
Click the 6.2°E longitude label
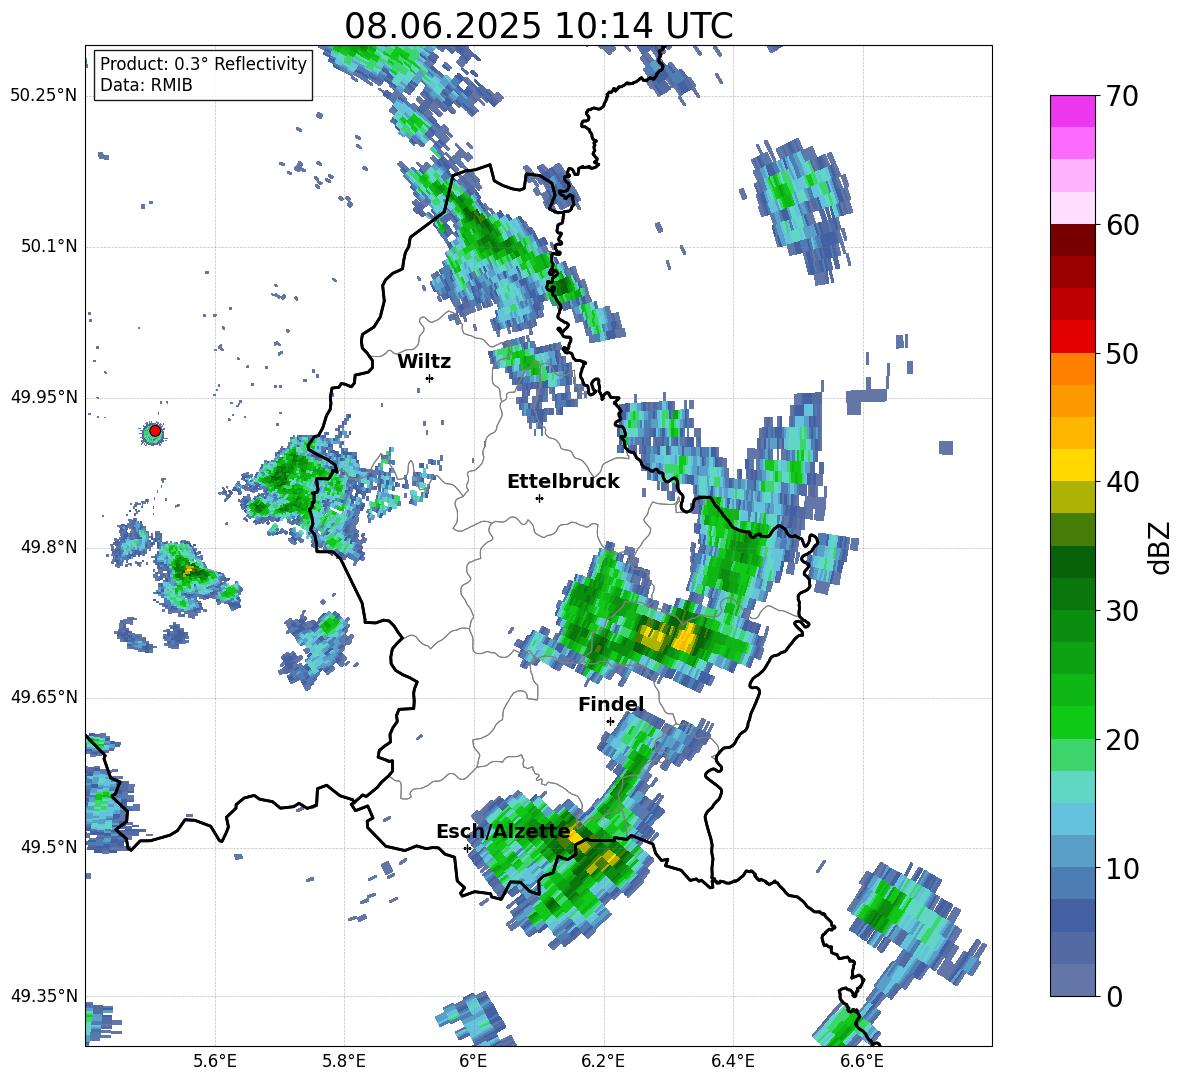tap(603, 1061)
